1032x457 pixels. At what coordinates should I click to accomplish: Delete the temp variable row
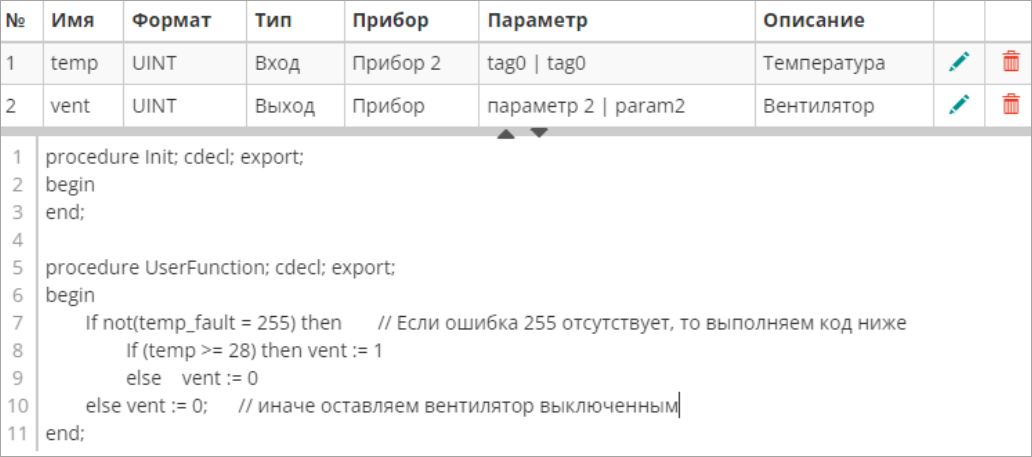click(1011, 63)
